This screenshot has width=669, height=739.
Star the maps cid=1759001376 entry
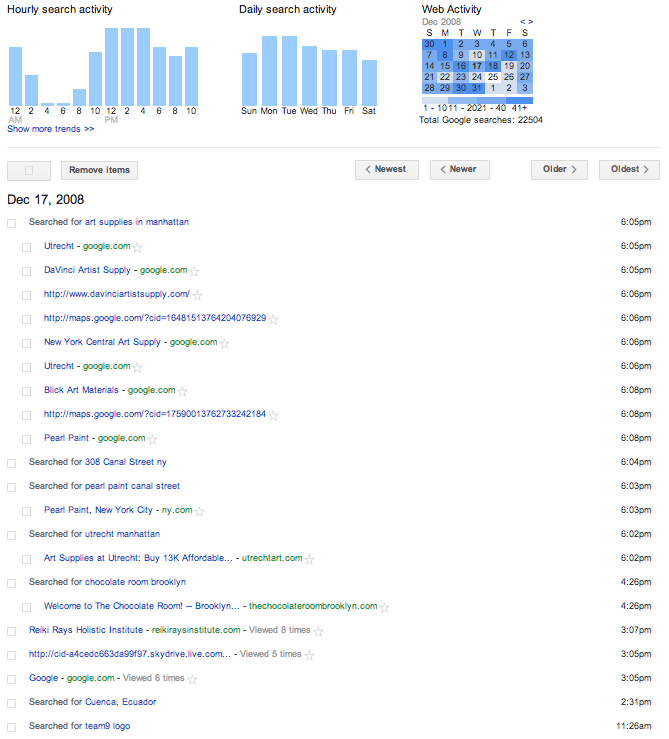tap(273, 415)
